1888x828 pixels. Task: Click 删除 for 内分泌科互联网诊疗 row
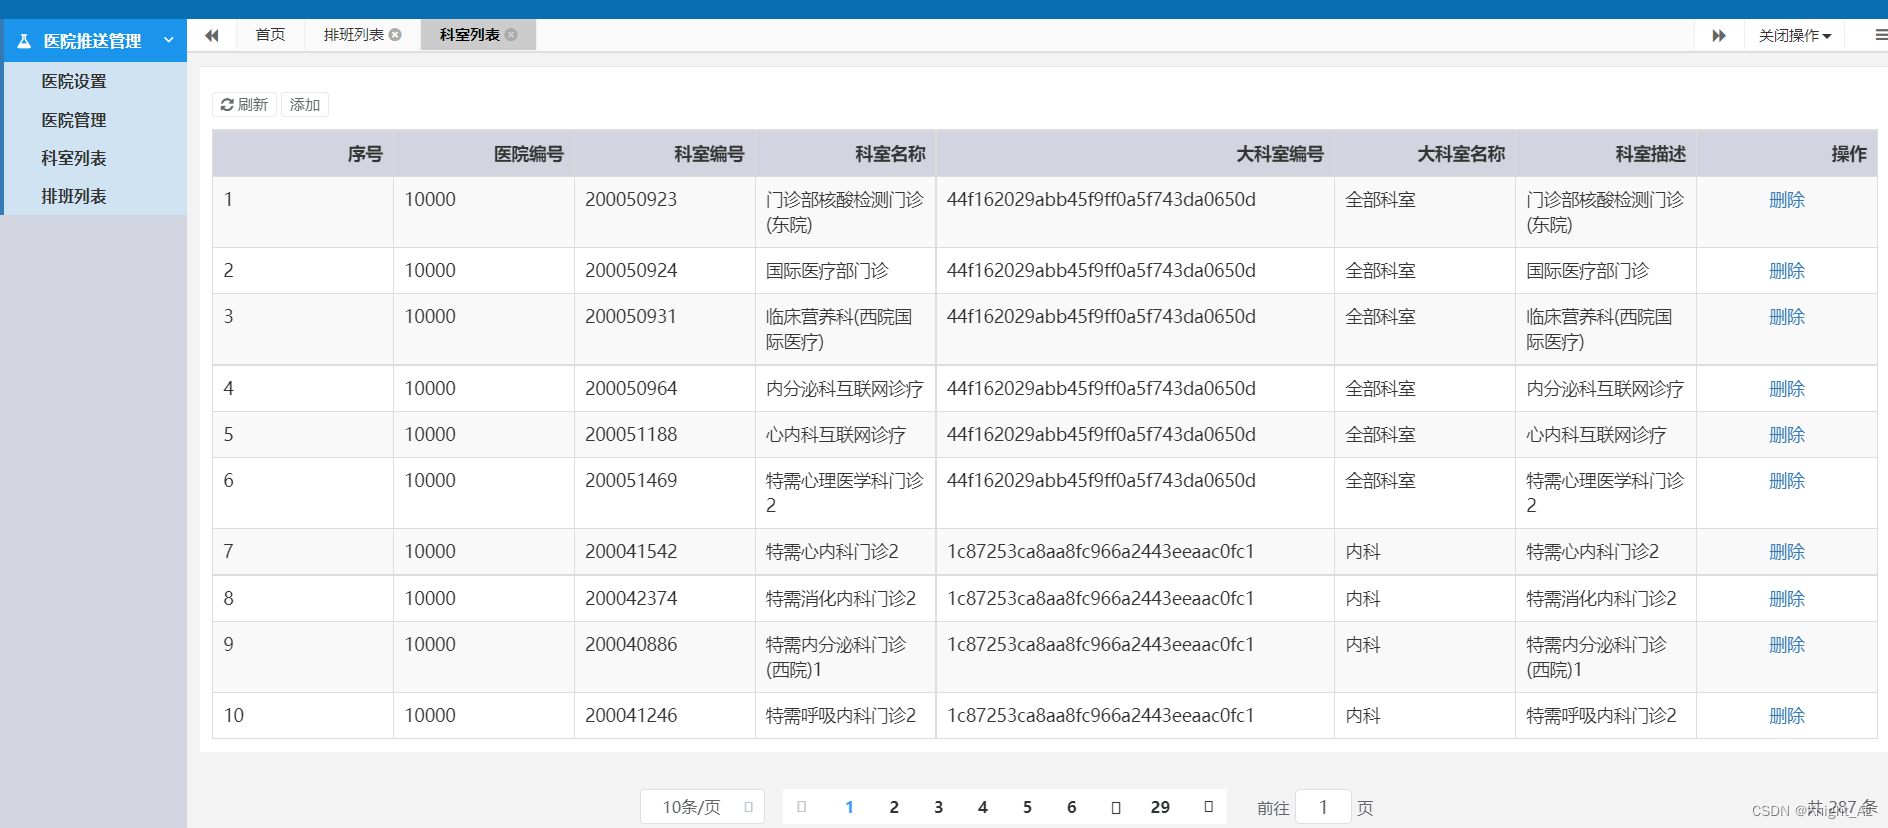point(1786,389)
